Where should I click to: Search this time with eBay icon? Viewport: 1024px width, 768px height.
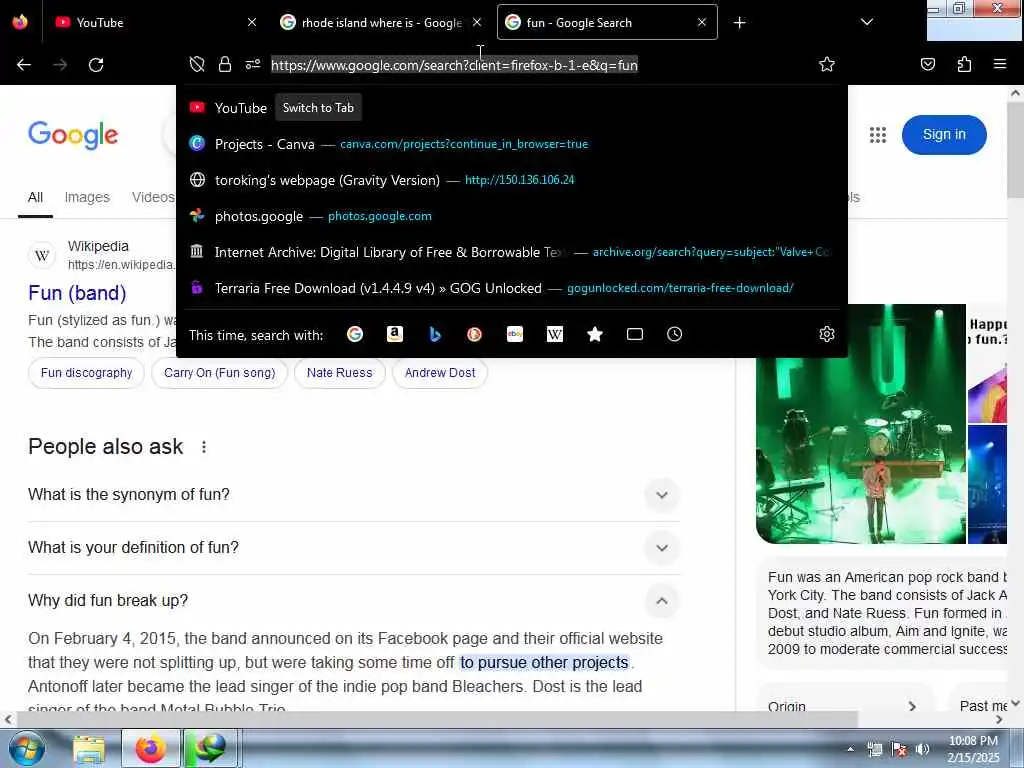coord(515,334)
